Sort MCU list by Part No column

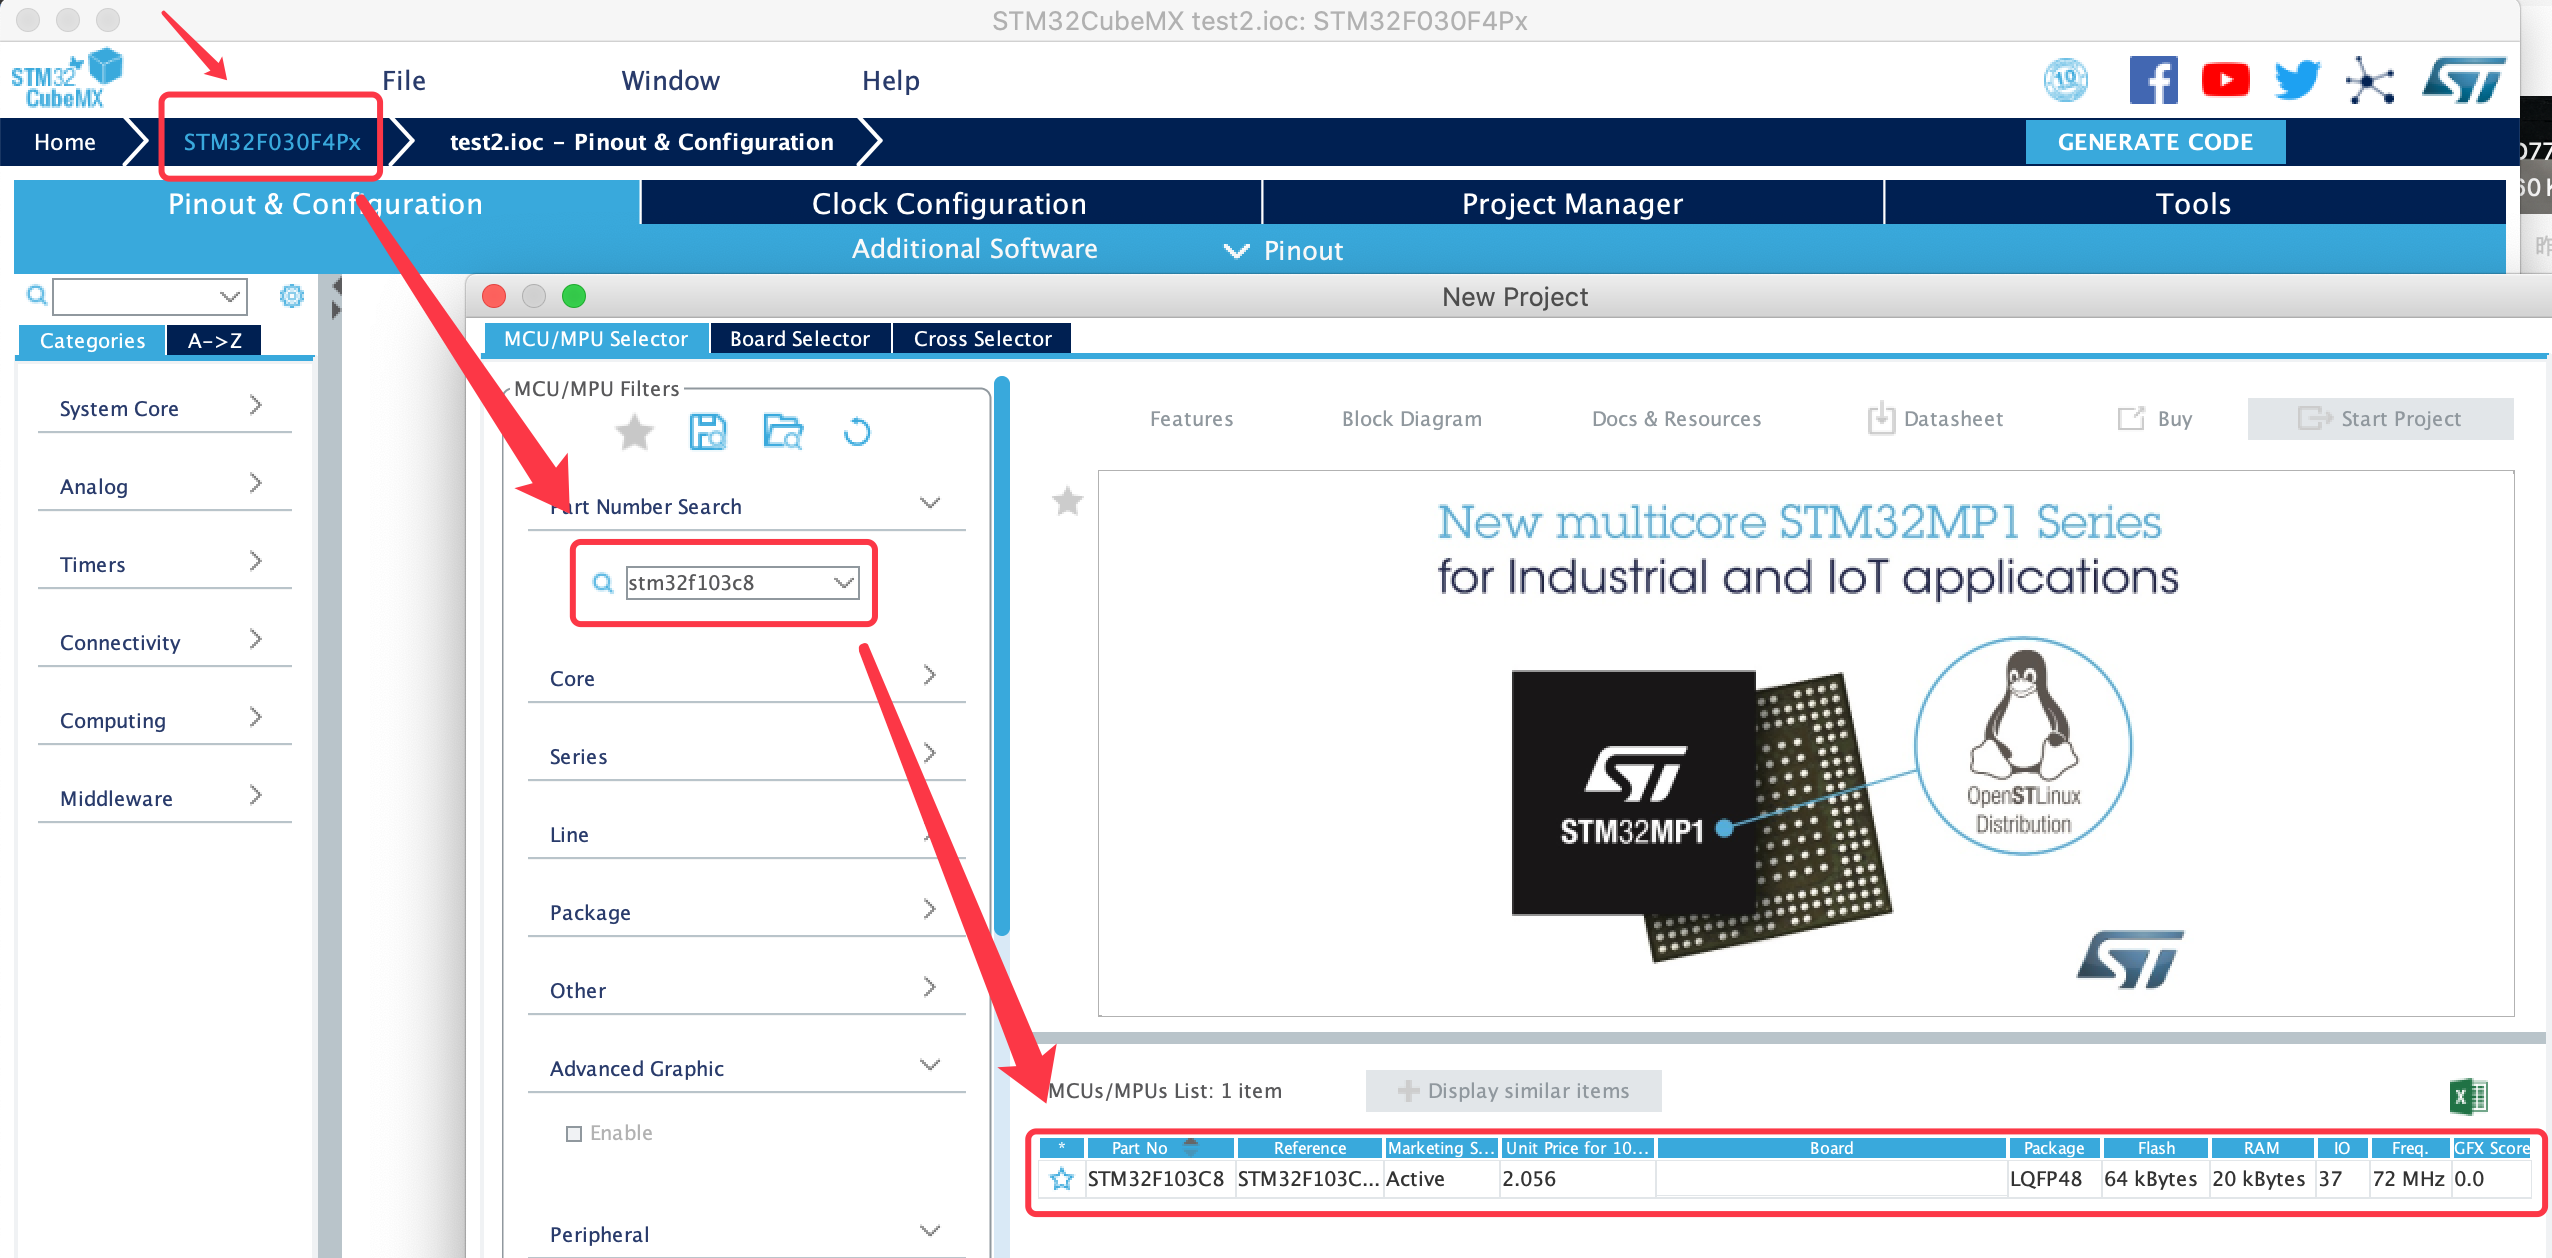pos(1160,1148)
